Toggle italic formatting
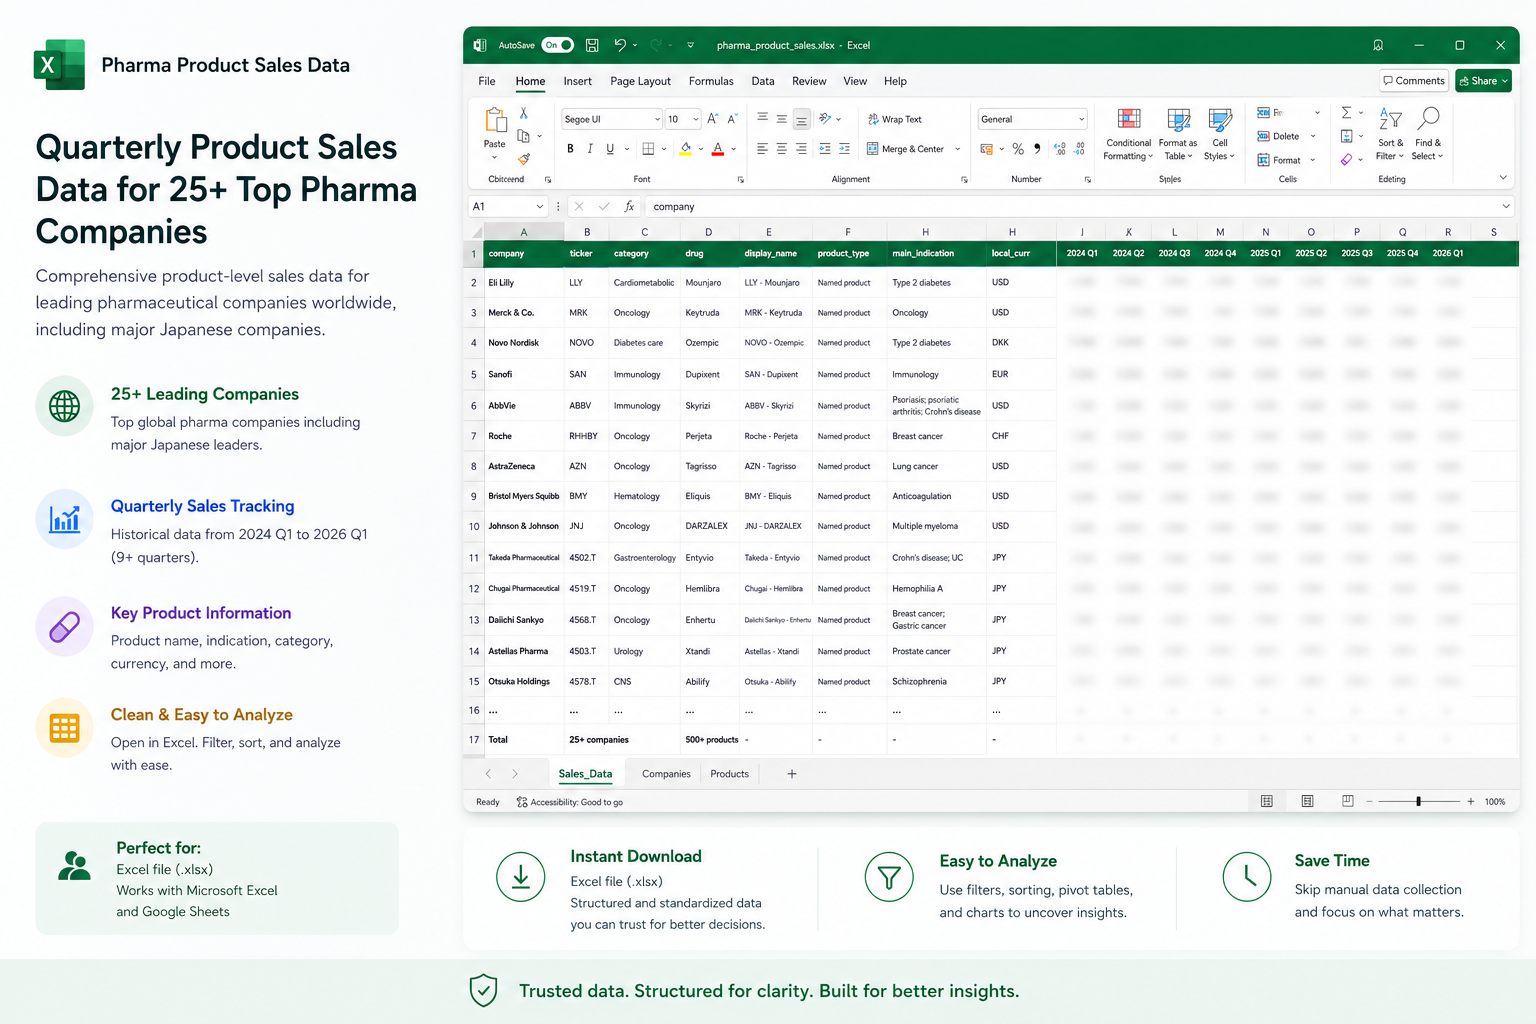The width and height of the screenshot is (1536, 1024). [x=590, y=149]
